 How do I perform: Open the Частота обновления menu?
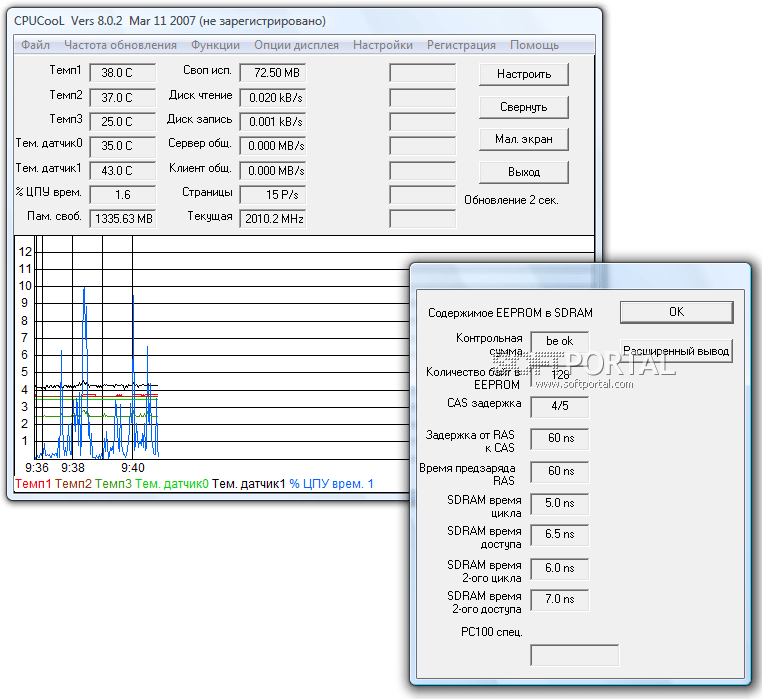point(120,45)
